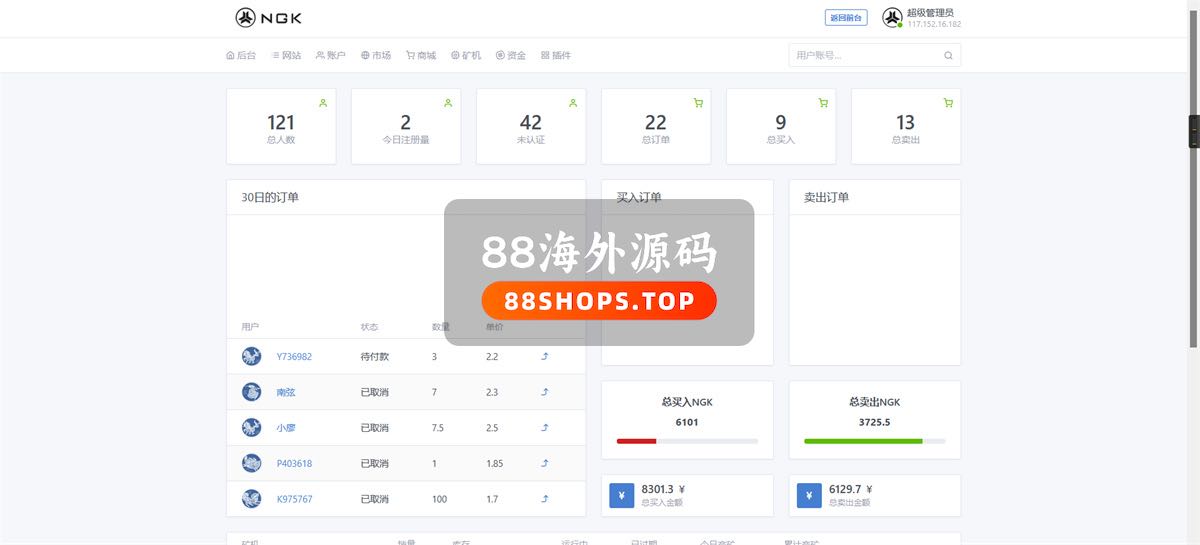
Task: Click the 返回前台 button
Action: (846, 18)
